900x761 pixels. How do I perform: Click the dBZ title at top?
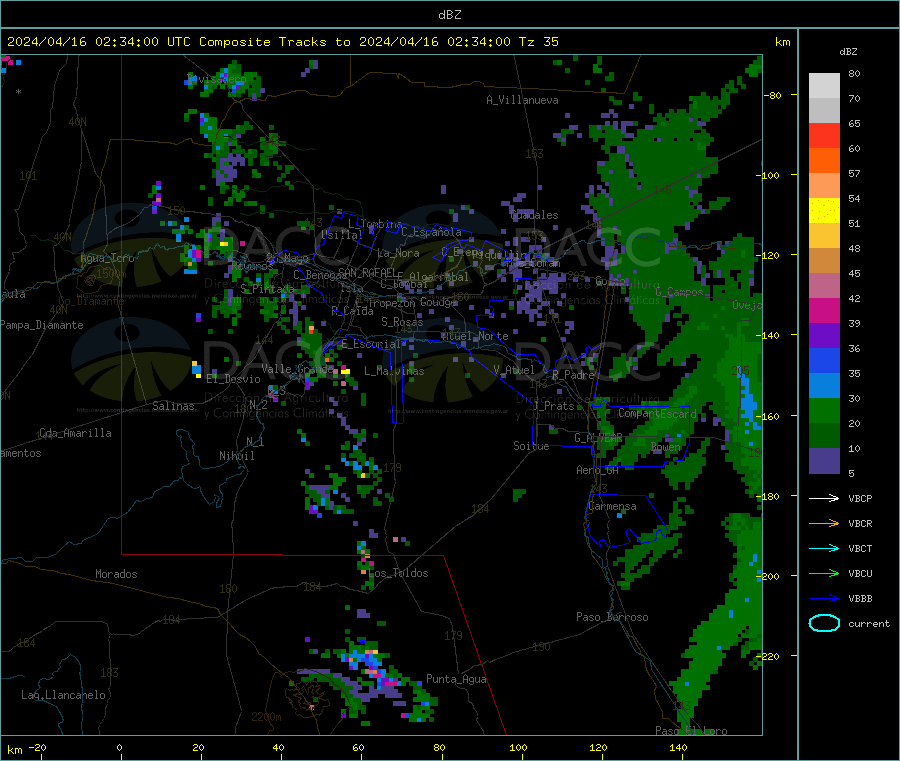click(449, 15)
